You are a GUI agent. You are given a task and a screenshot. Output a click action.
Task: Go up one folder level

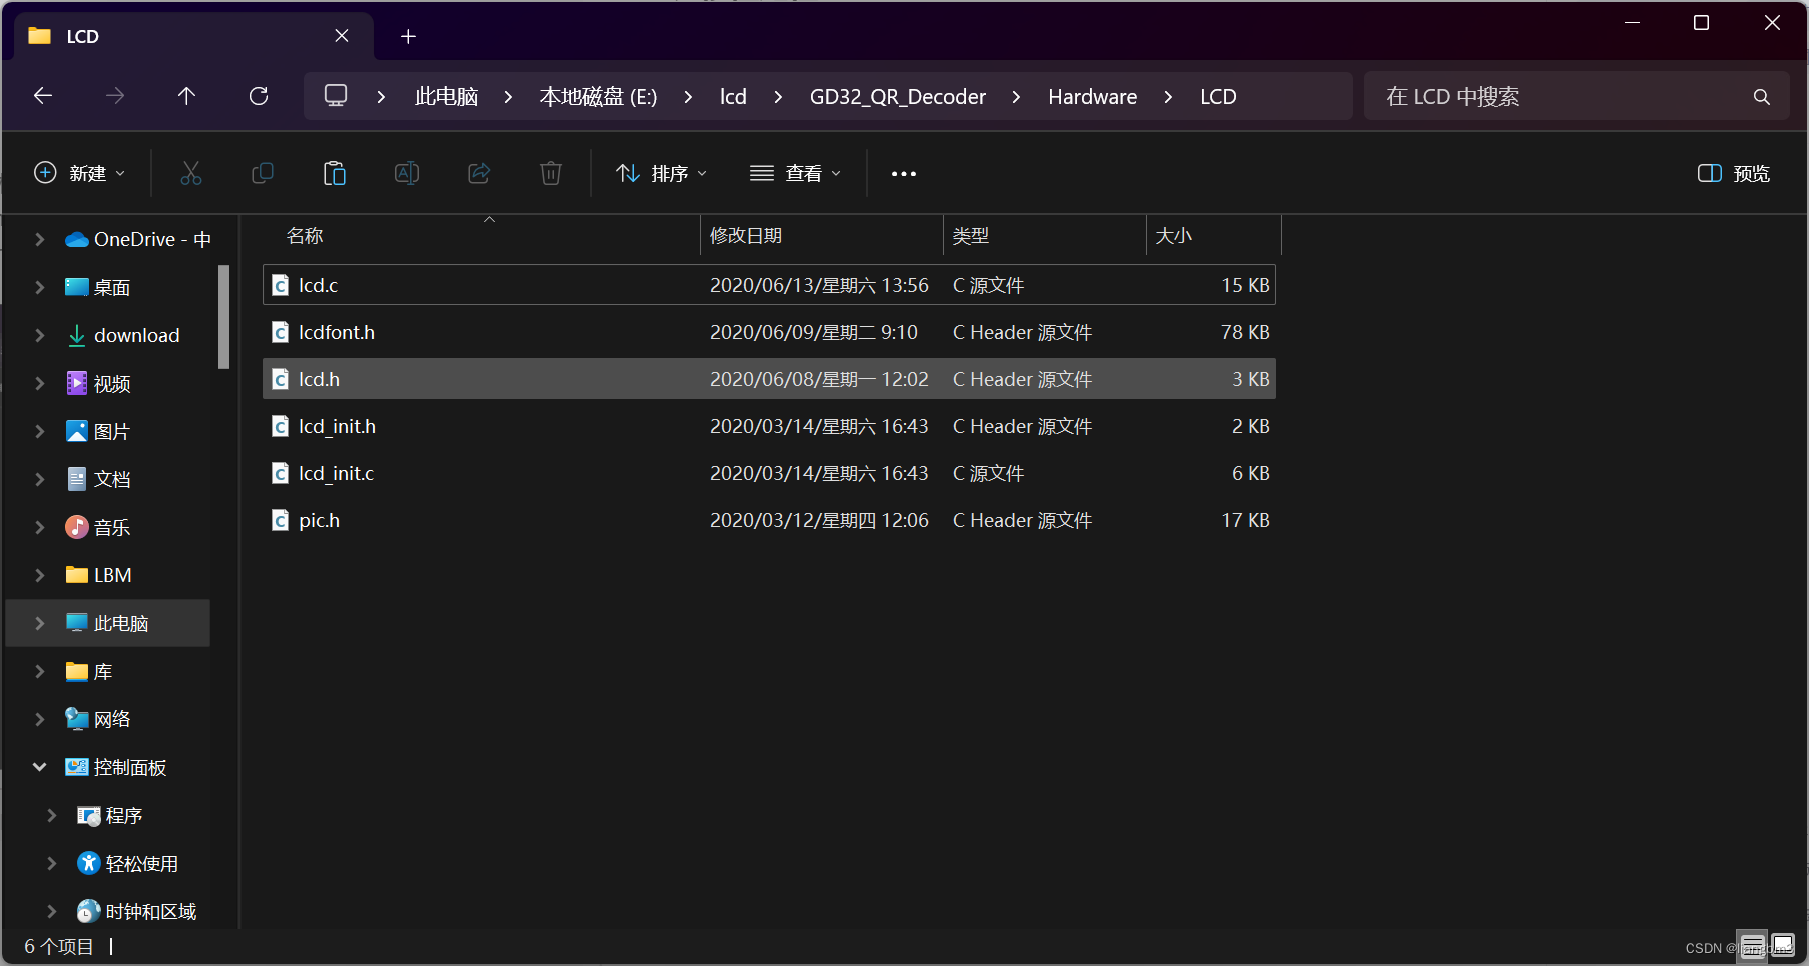click(x=186, y=96)
